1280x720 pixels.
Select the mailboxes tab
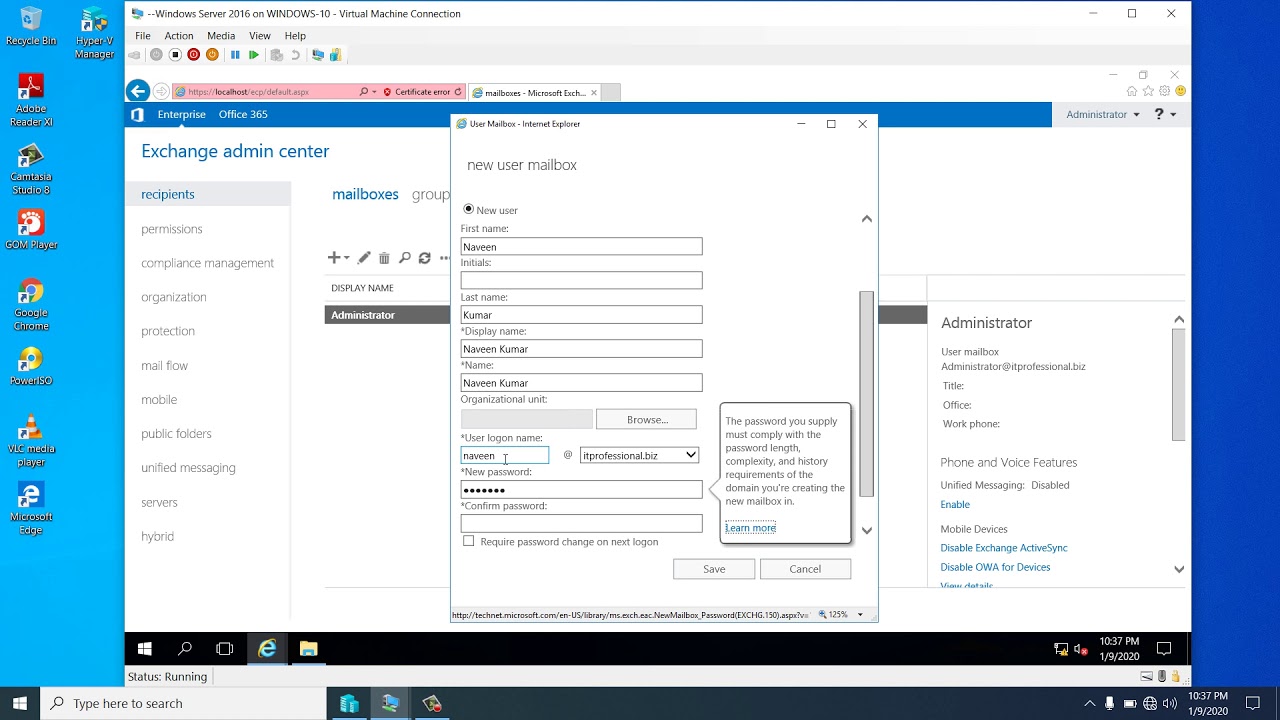click(365, 194)
